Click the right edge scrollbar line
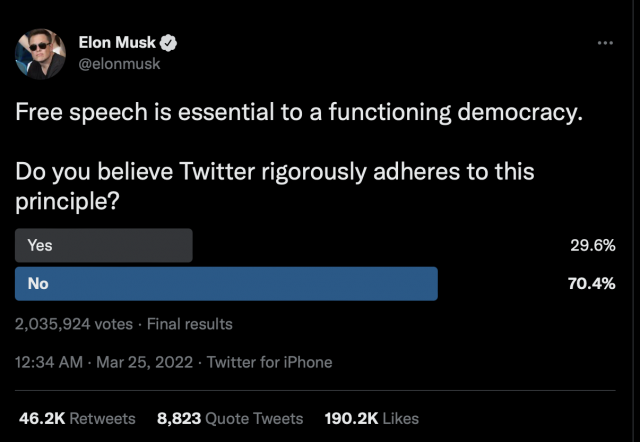This screenshot has height=442, width=640. click(x=634, y=221)
